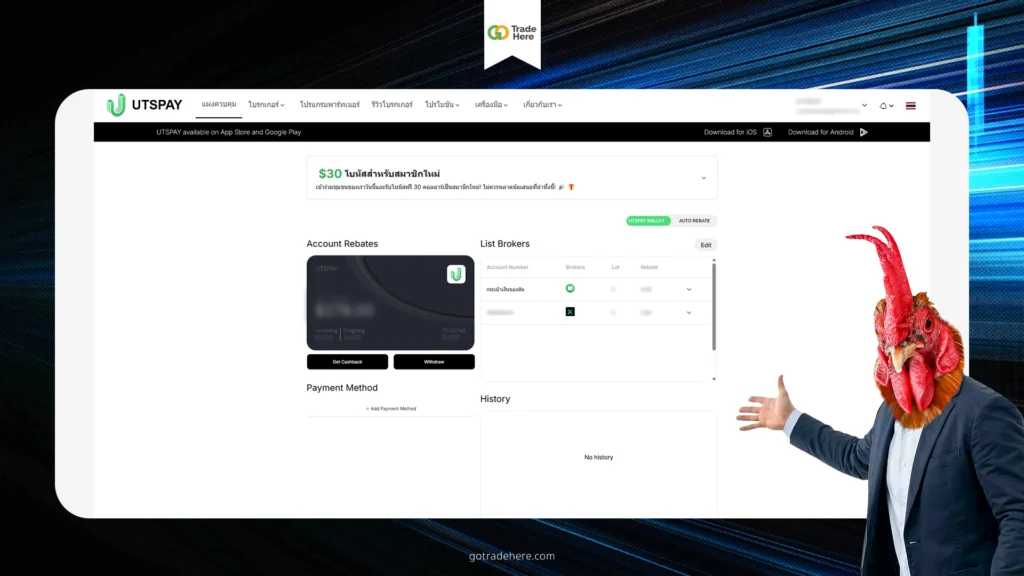1024x576 pixels.
Task: Expand the first broker account row
Action: pyautogui.click(x=689, y=289)
